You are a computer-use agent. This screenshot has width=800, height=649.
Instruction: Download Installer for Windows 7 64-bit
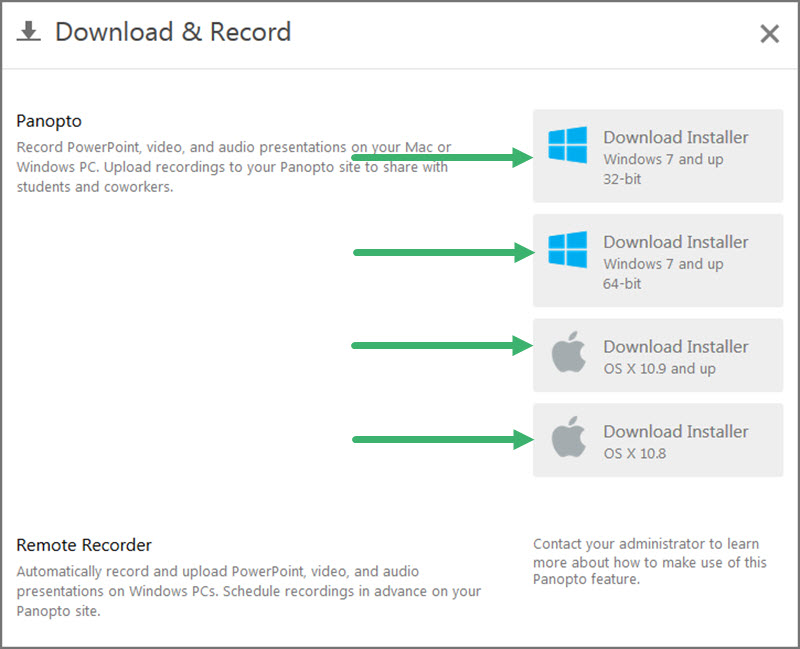click(658, 260)
